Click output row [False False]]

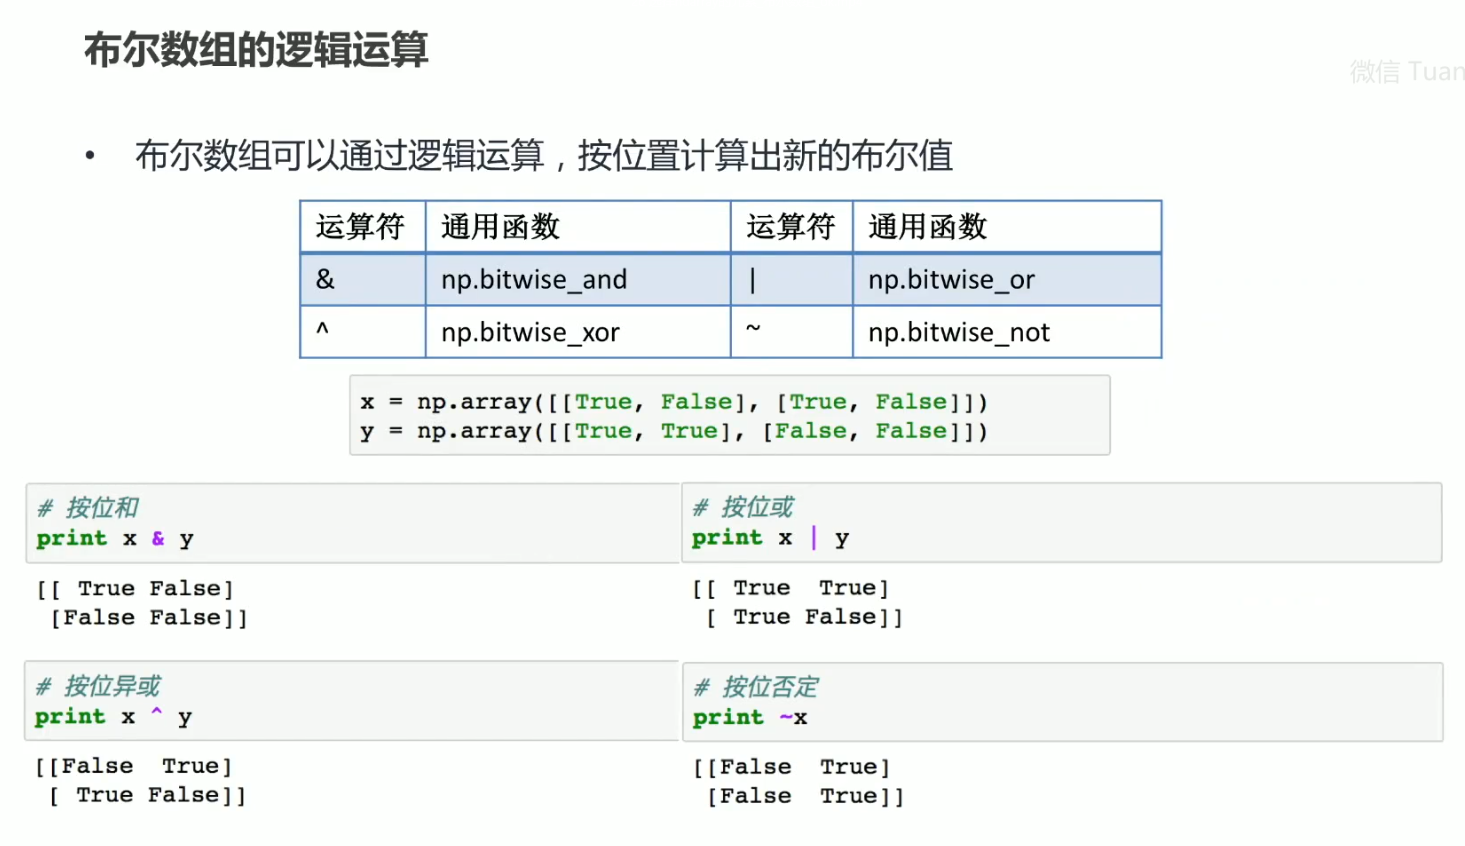click(149, 618)
